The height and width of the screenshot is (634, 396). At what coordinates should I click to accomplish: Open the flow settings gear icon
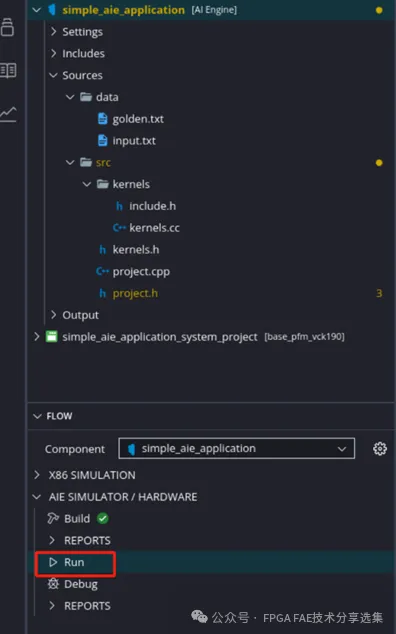click(379, 448)
